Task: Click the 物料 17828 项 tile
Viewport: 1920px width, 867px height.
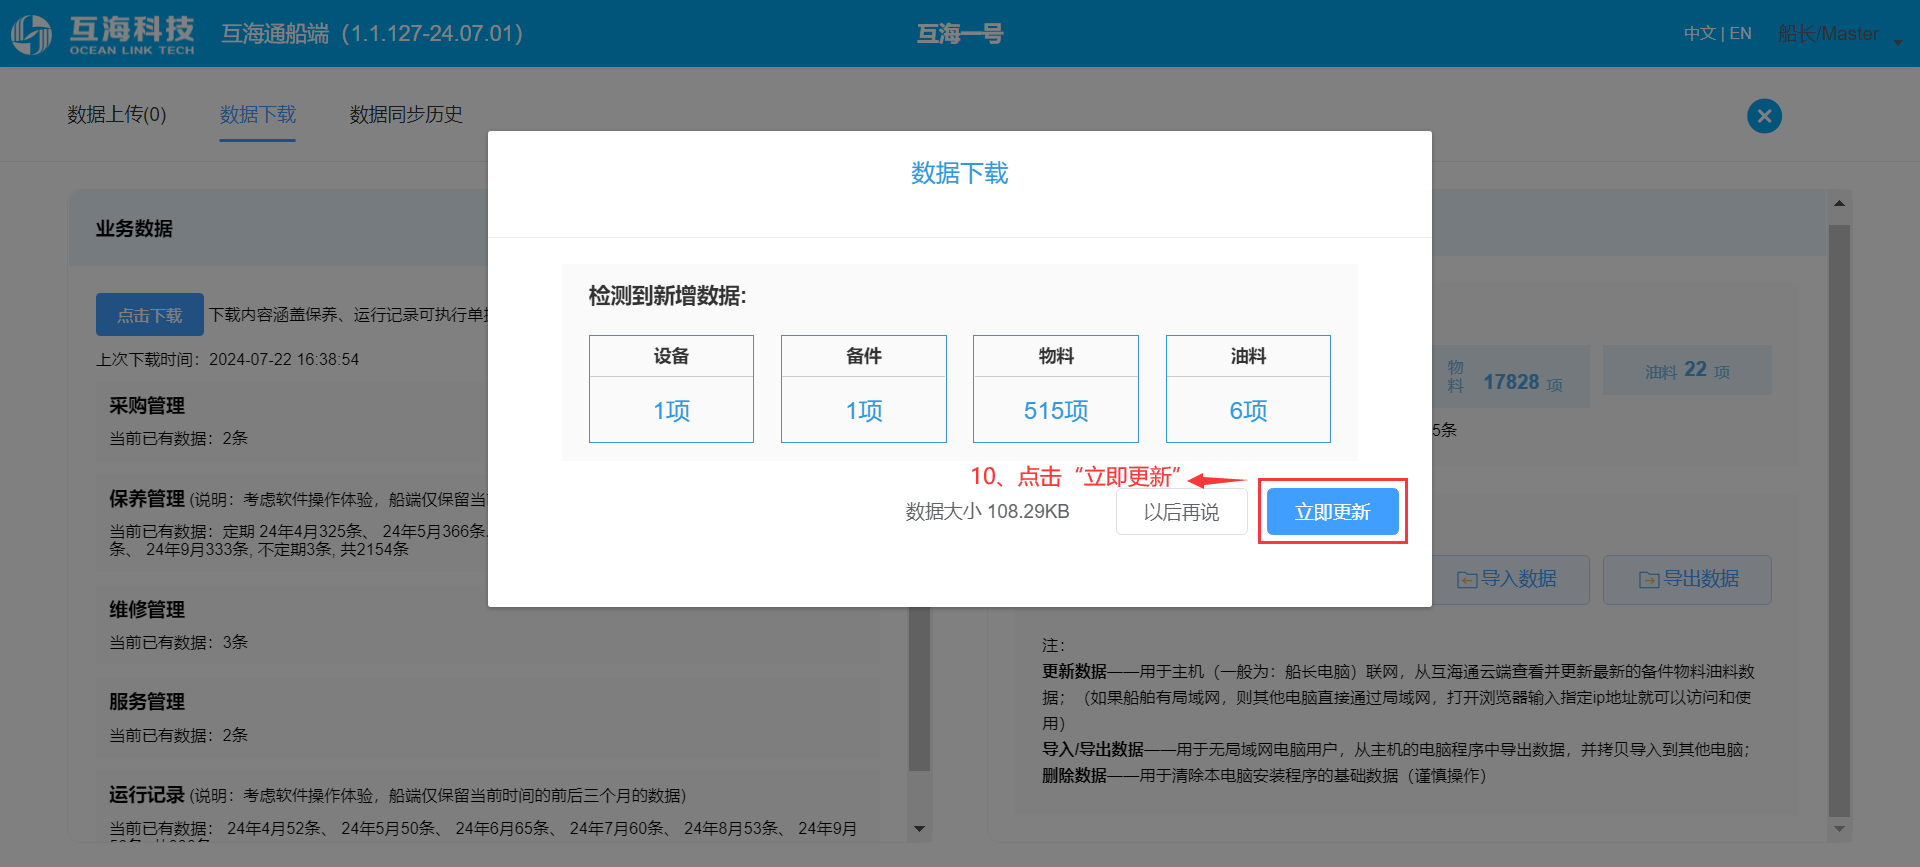Action: tap(1511, 377)
